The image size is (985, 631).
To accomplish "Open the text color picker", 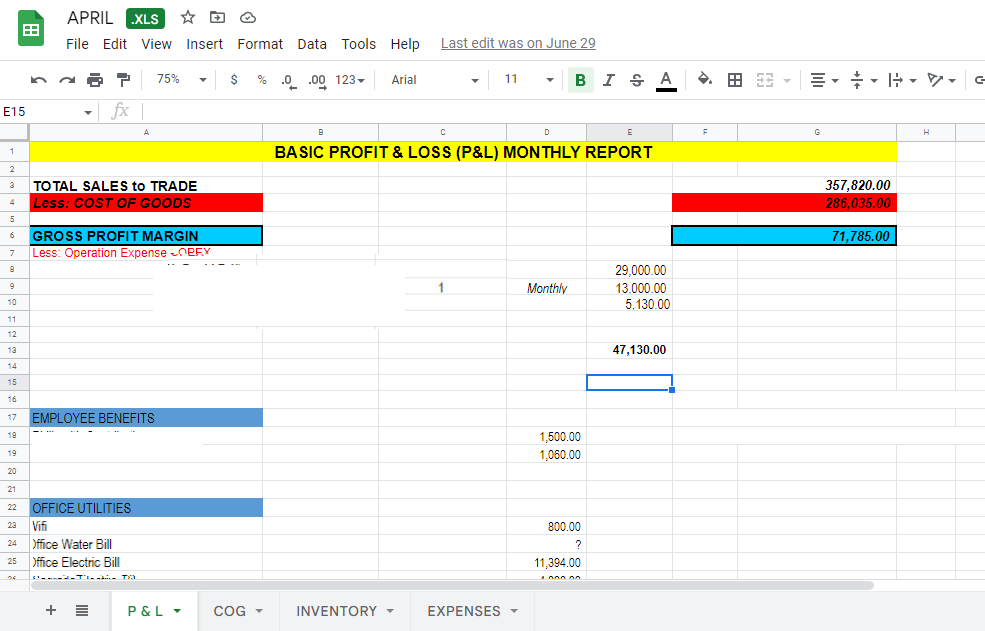I will pos(666,80).
